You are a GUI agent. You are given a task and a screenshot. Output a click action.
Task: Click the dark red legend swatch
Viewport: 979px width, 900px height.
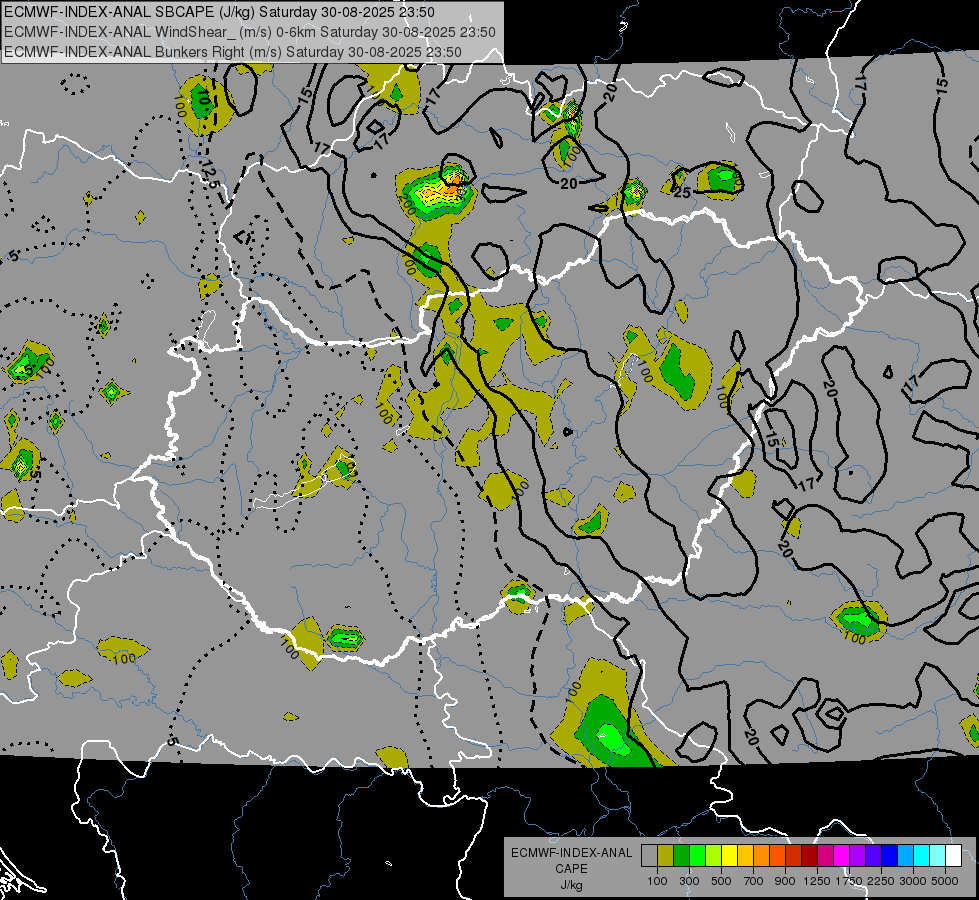(810, 855)
